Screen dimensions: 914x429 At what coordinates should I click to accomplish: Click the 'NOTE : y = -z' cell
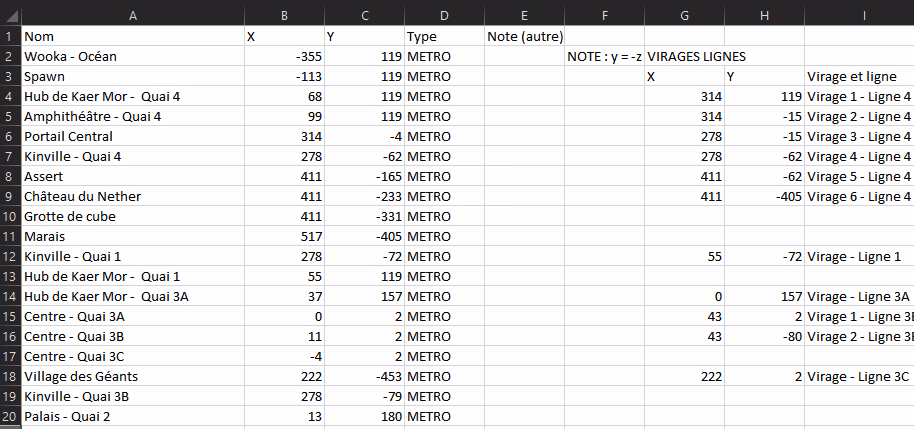(x=604, y=57)
